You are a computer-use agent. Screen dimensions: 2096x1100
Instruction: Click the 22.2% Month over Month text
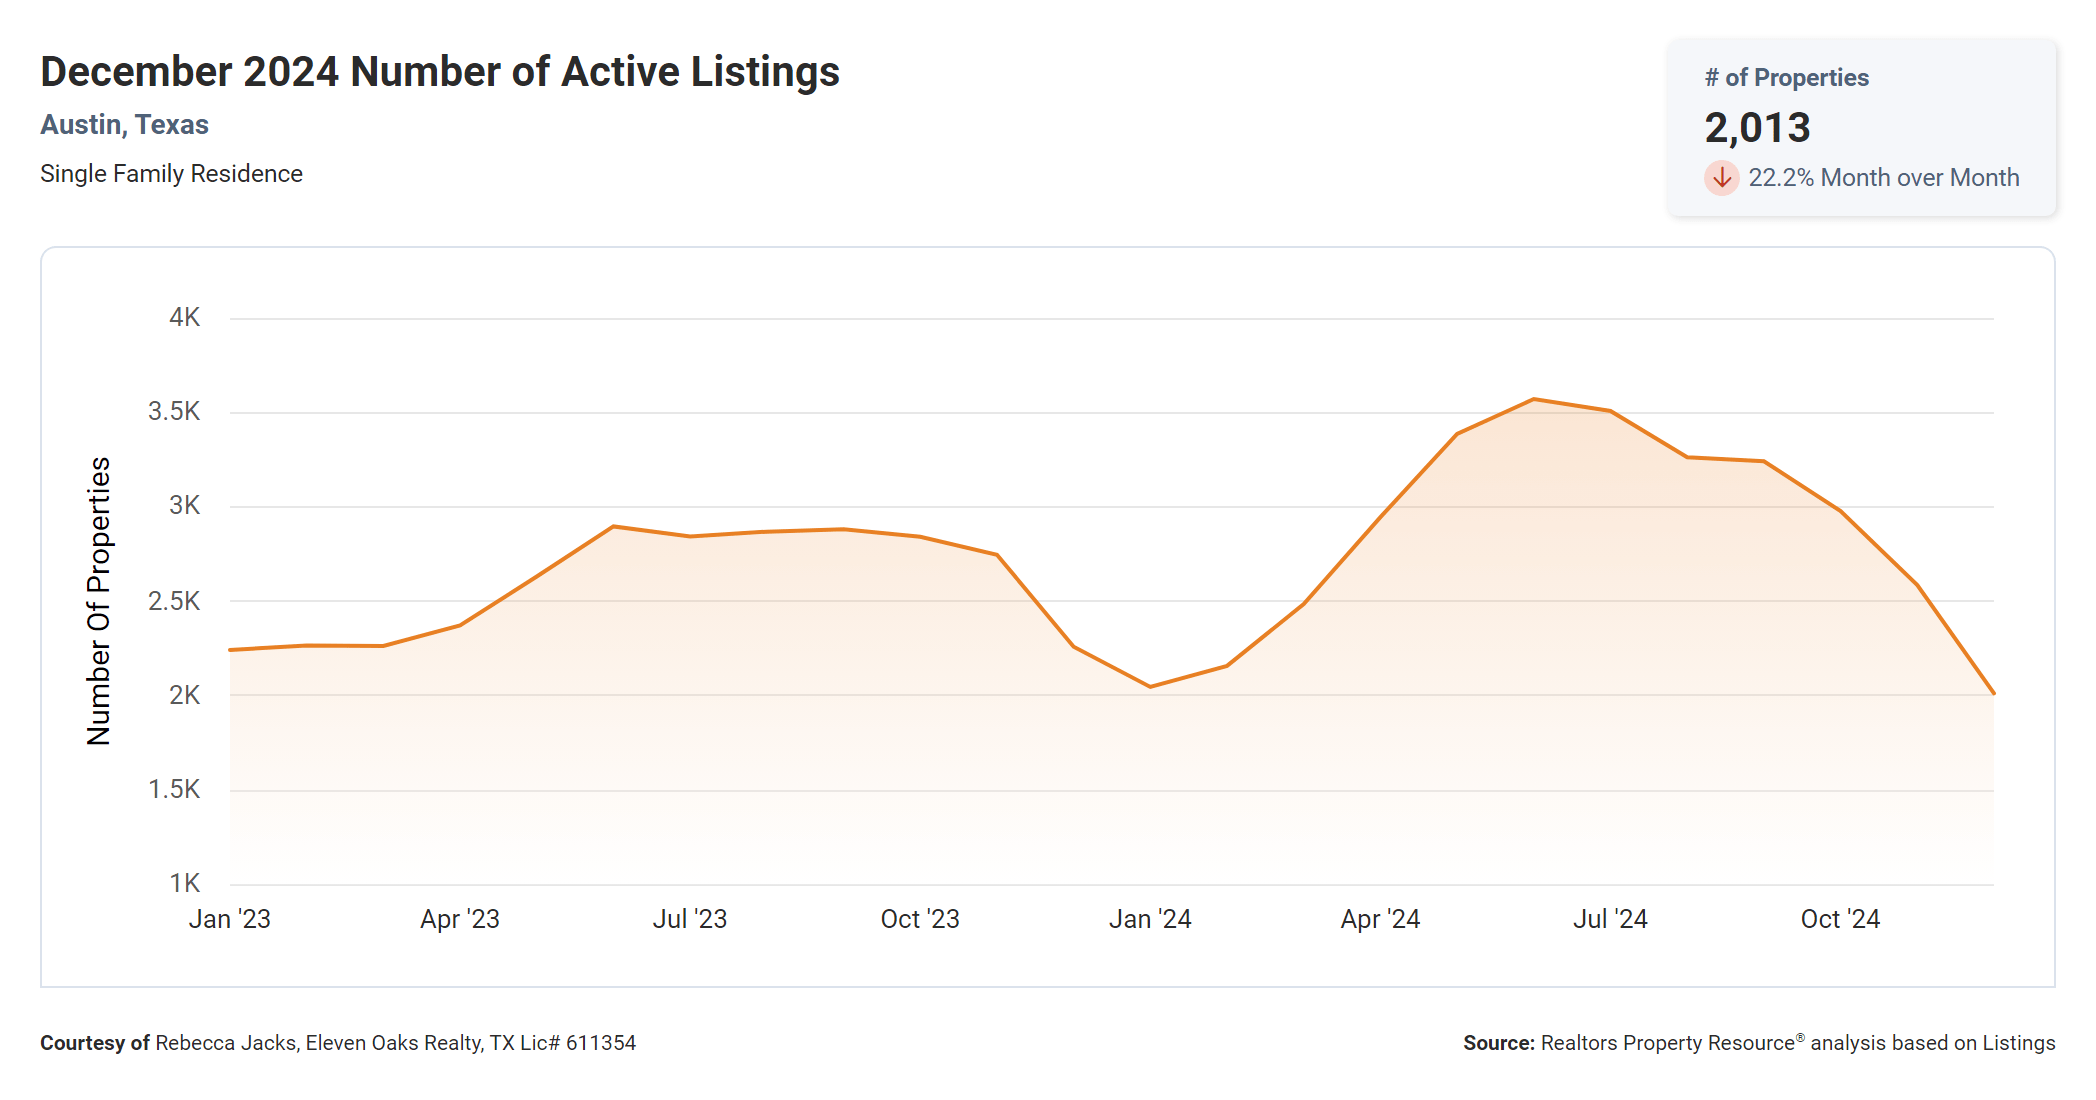point(1883,178)
